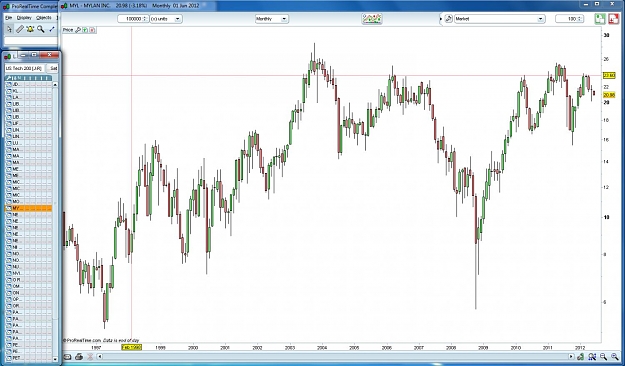Click the yellow 20.98 price label
This screenshot has height=366, width=625.
(609, 95)
